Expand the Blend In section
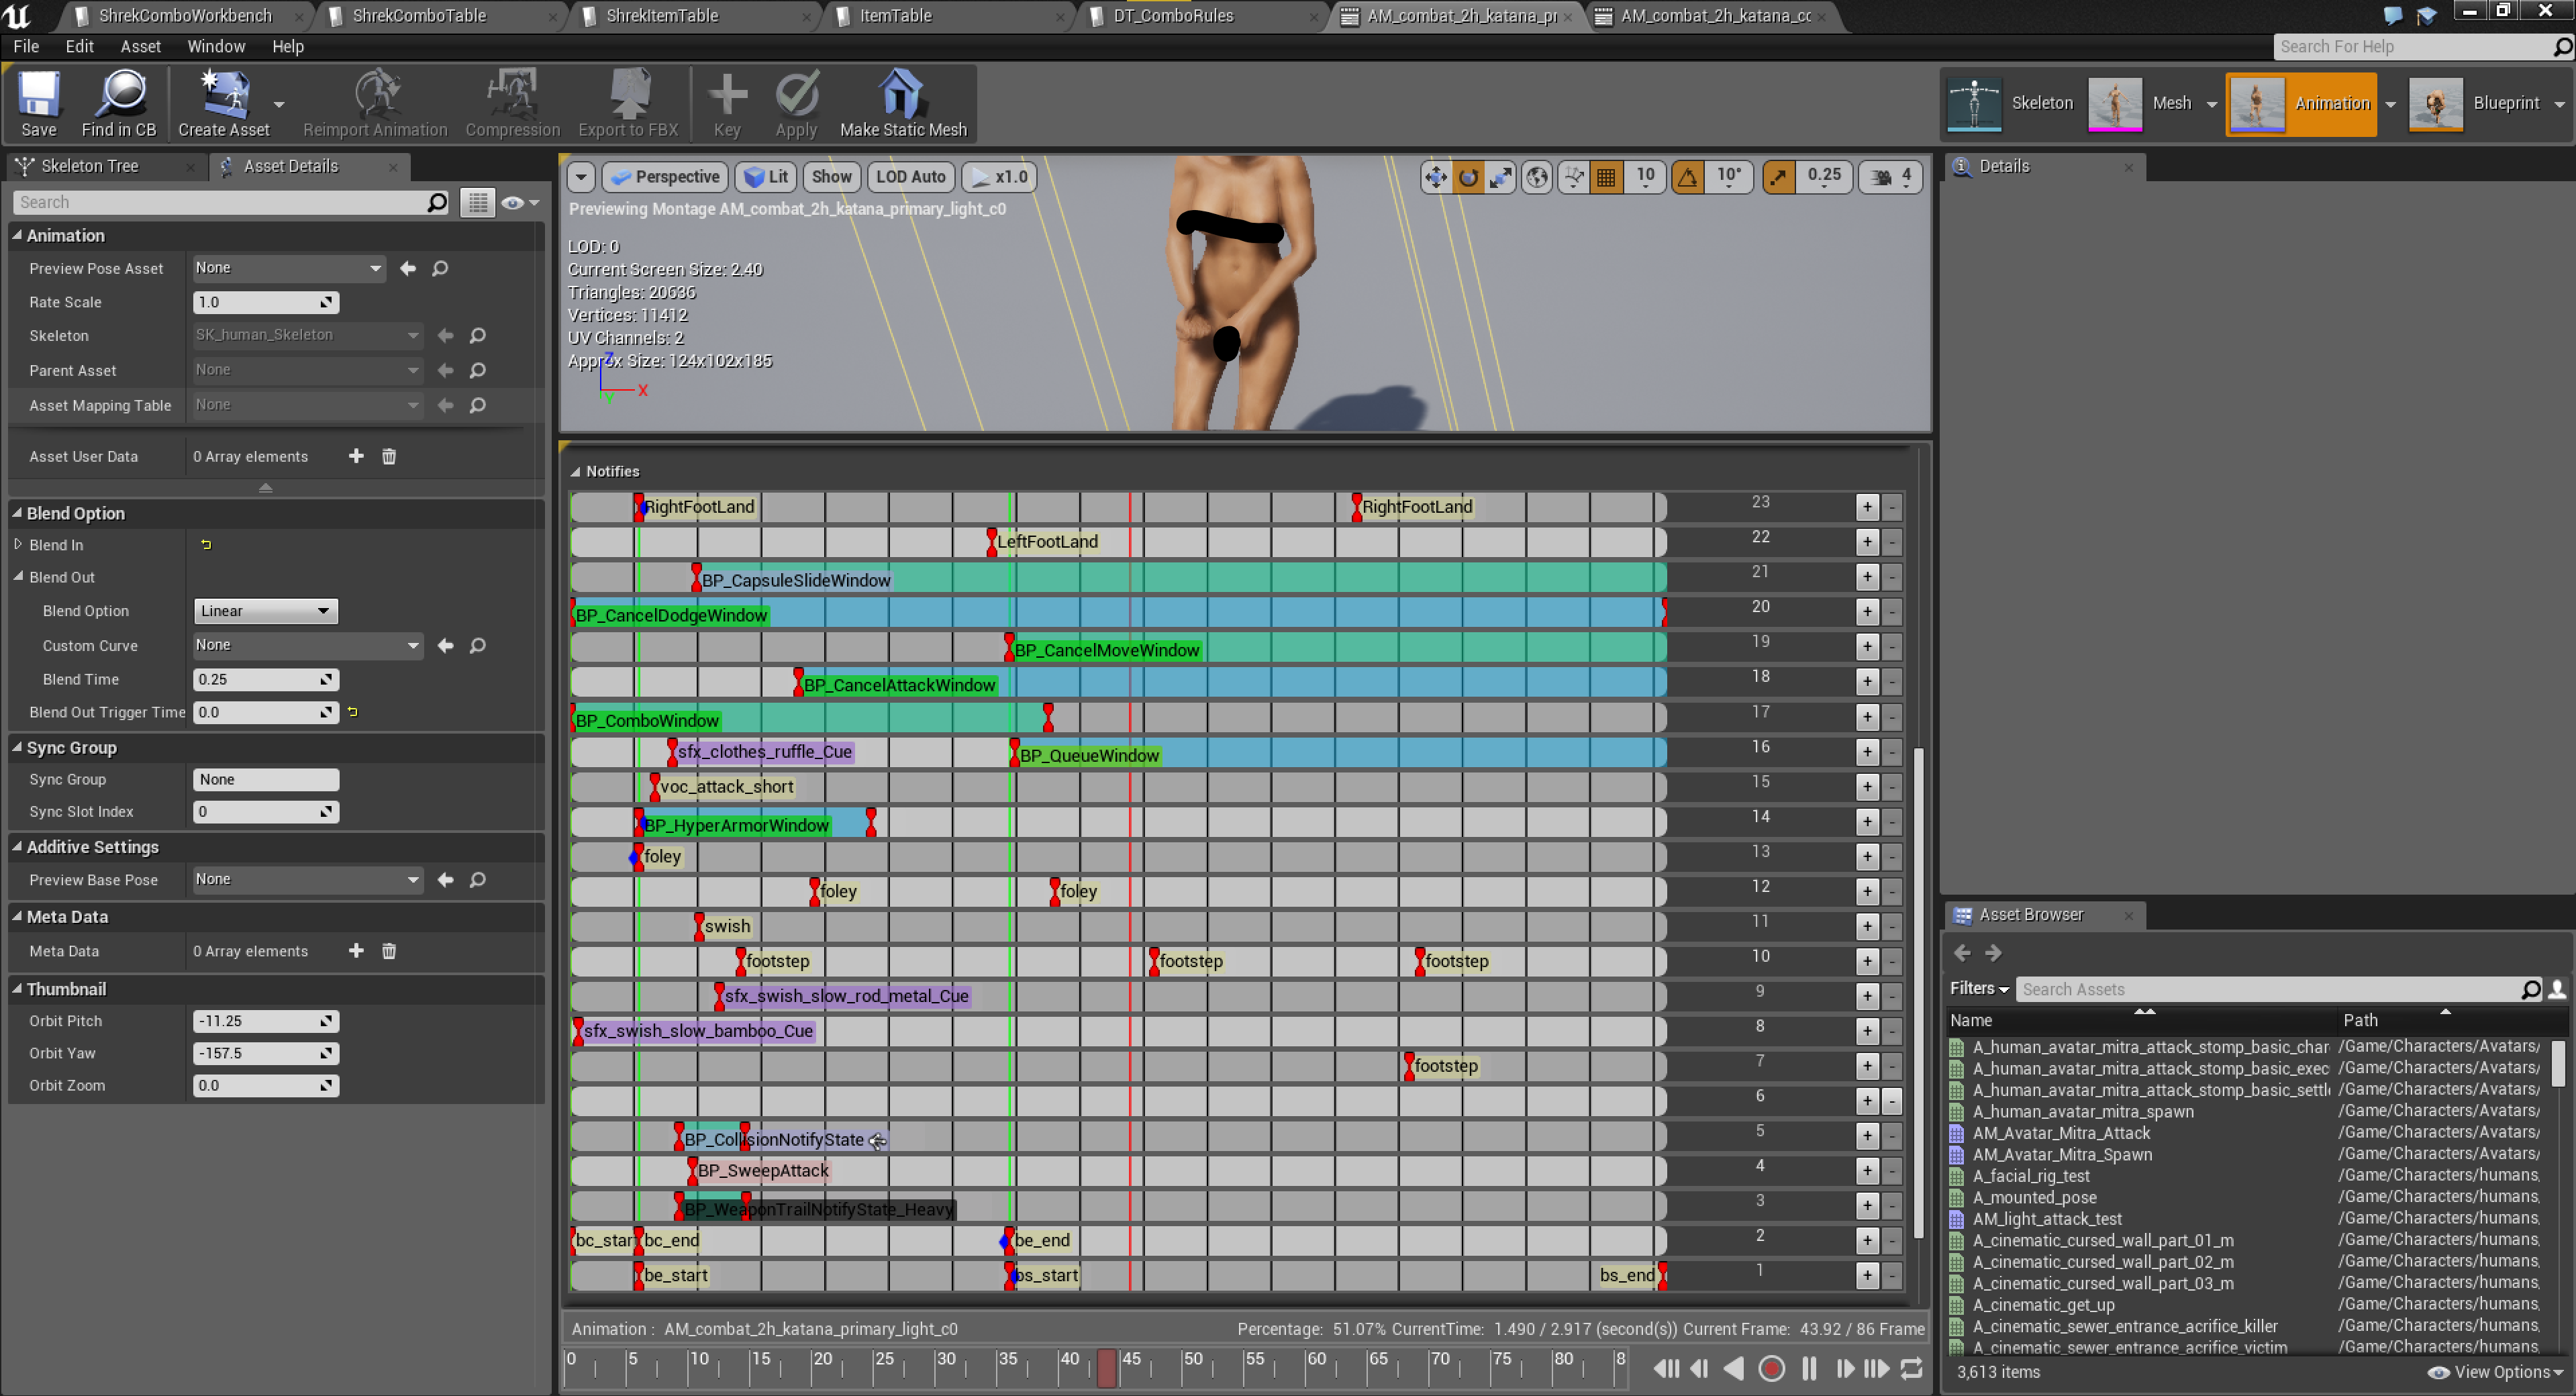 18,545
